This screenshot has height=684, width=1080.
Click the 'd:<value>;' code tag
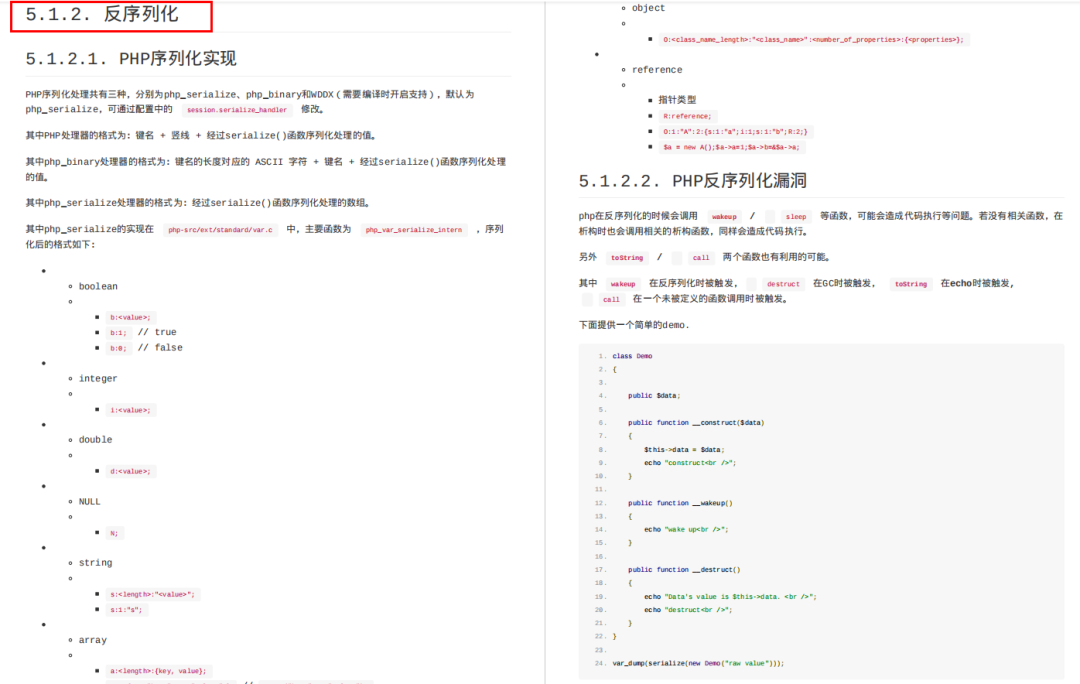tap(130, 472)
